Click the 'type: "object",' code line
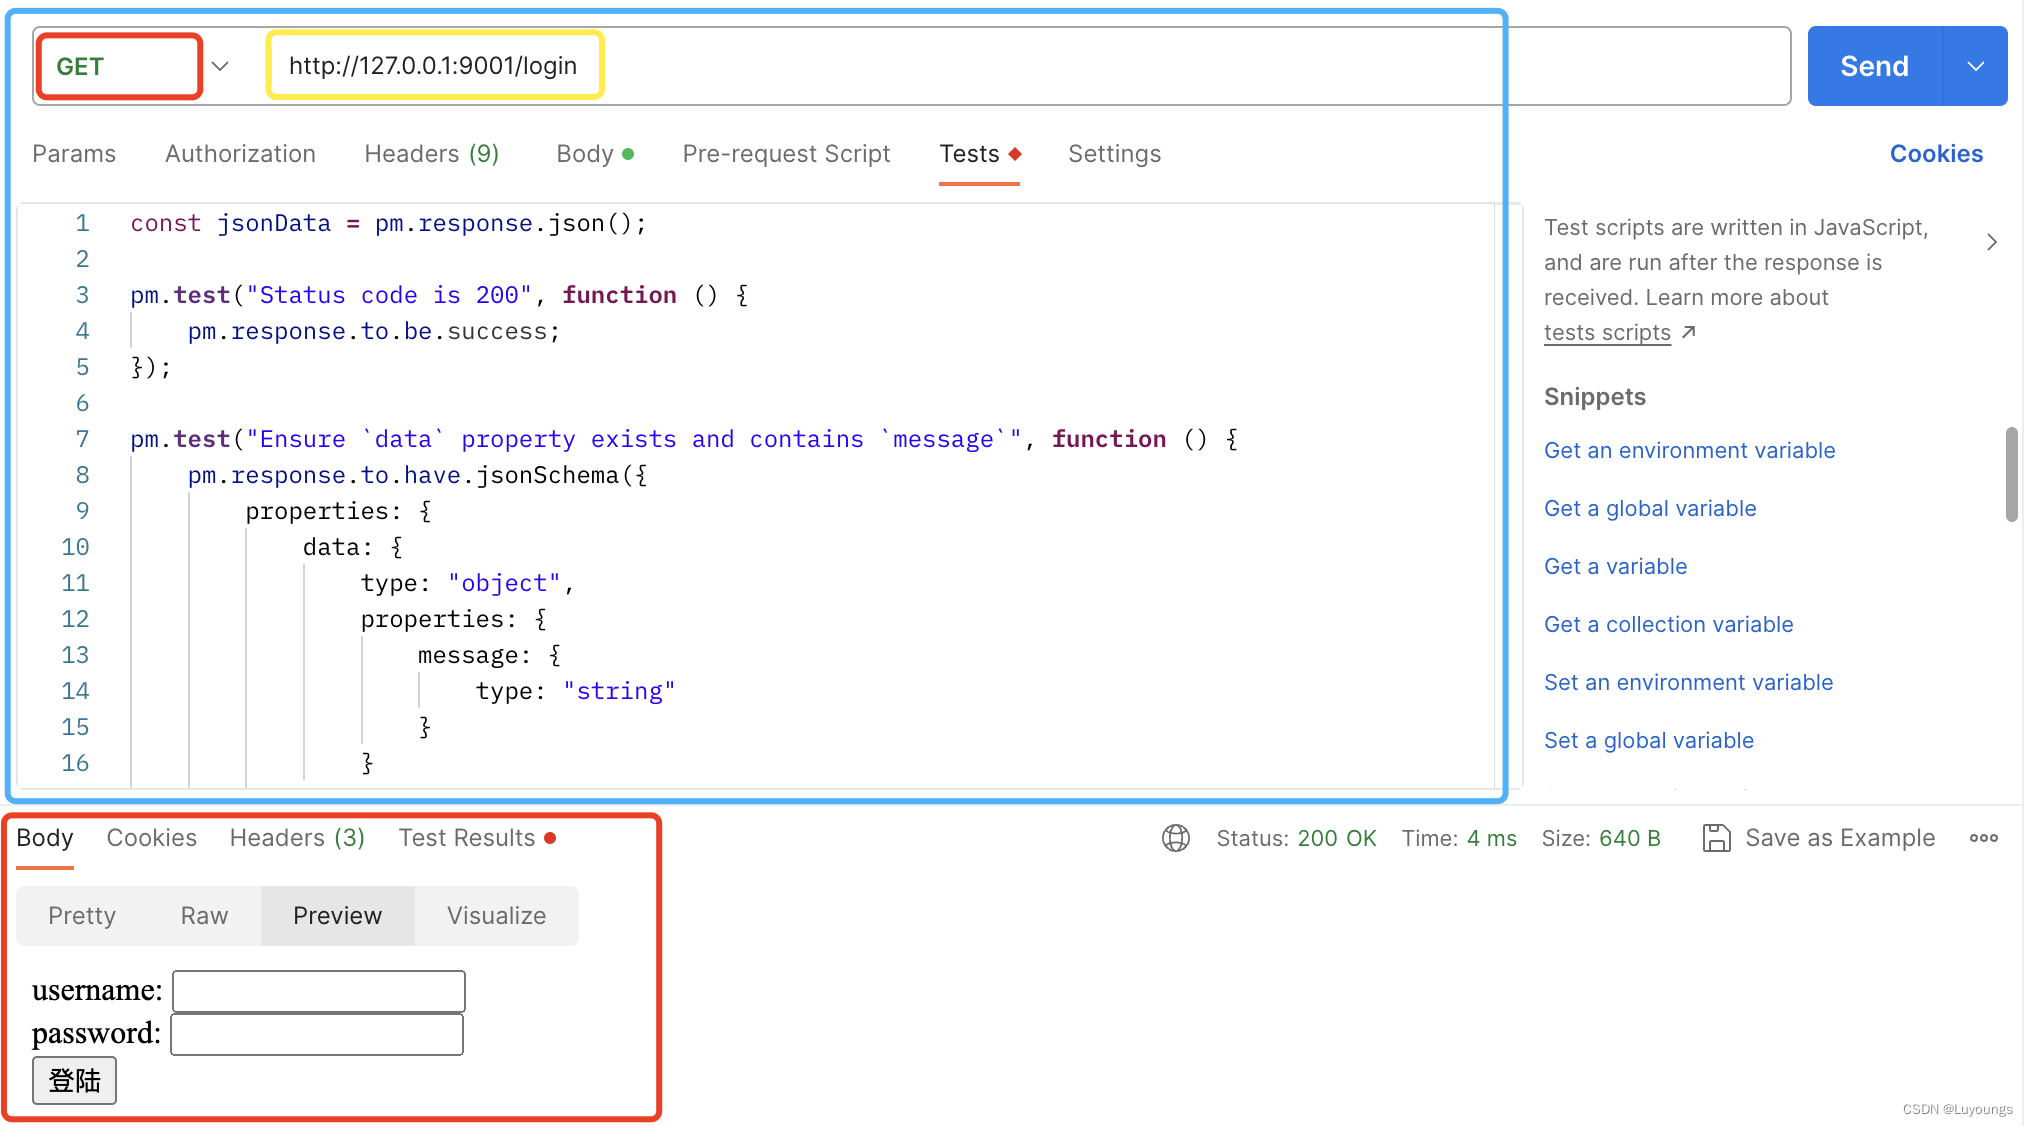Viewport: 2028px width, 1126px height. [467, 583]
